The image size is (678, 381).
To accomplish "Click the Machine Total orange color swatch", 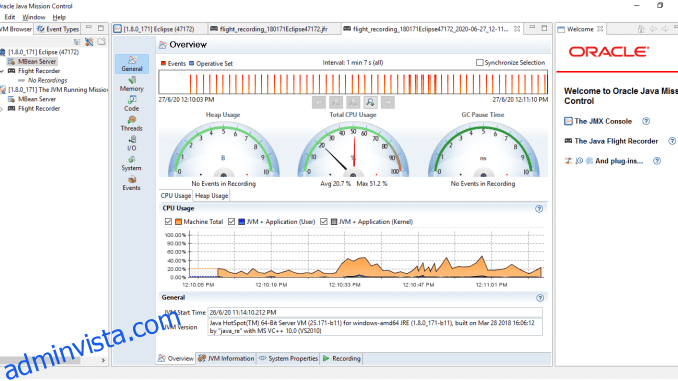I will click(178, 222).
